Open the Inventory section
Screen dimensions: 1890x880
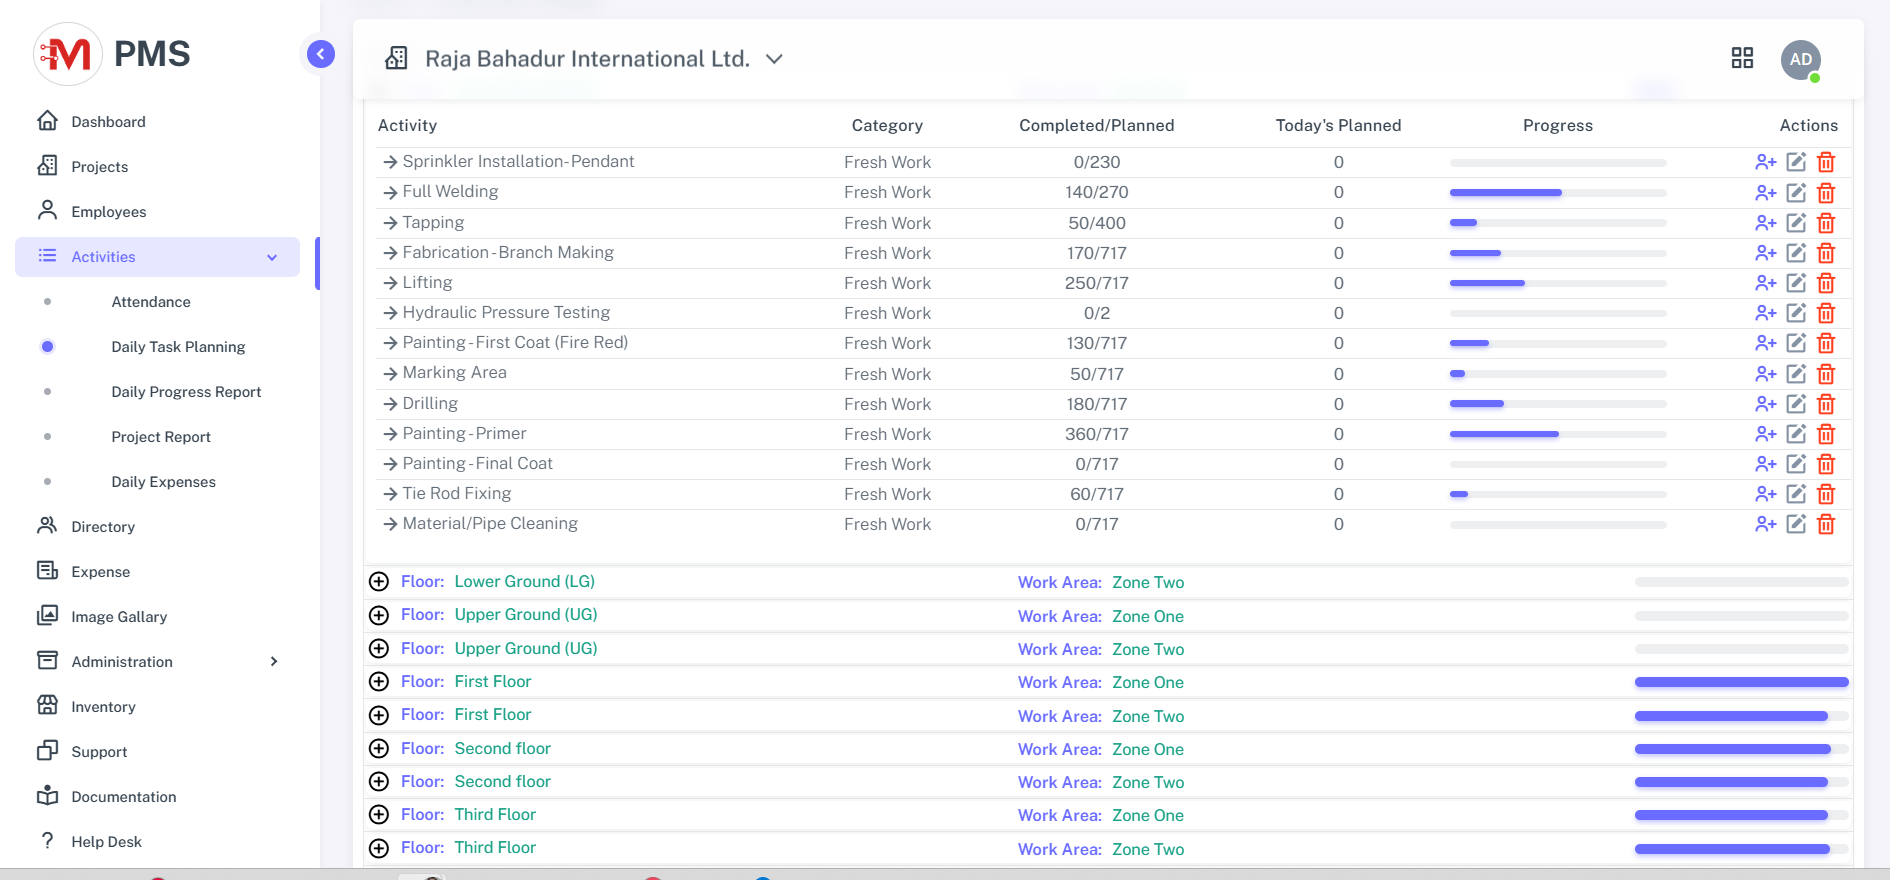pyautogui.click(x=103, y=707)
